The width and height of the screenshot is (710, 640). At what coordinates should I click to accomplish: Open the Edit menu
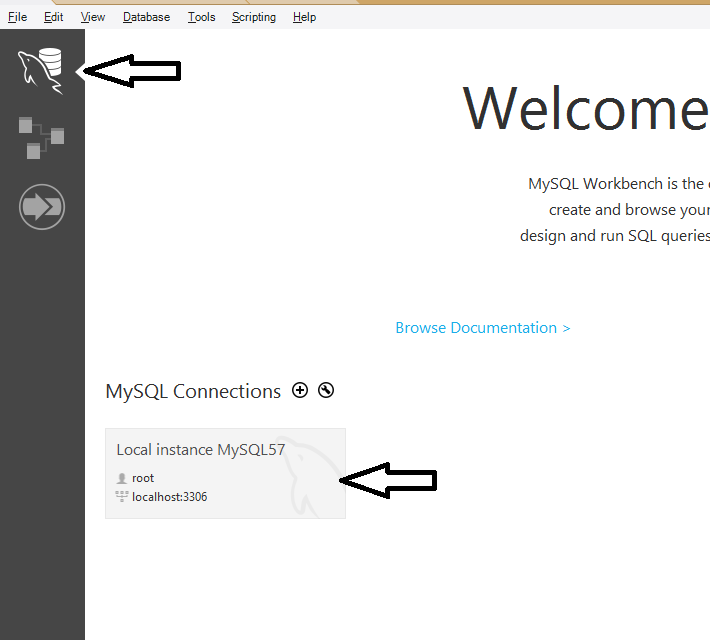point(53,17)
